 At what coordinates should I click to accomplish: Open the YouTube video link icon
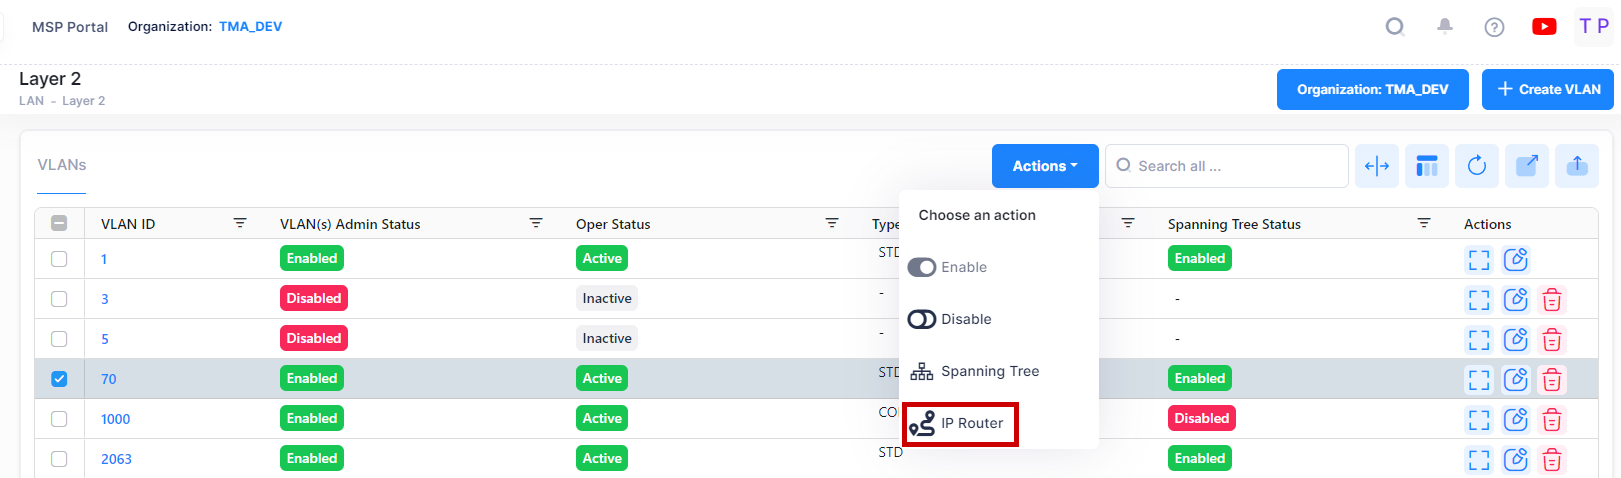(1544, 27)
